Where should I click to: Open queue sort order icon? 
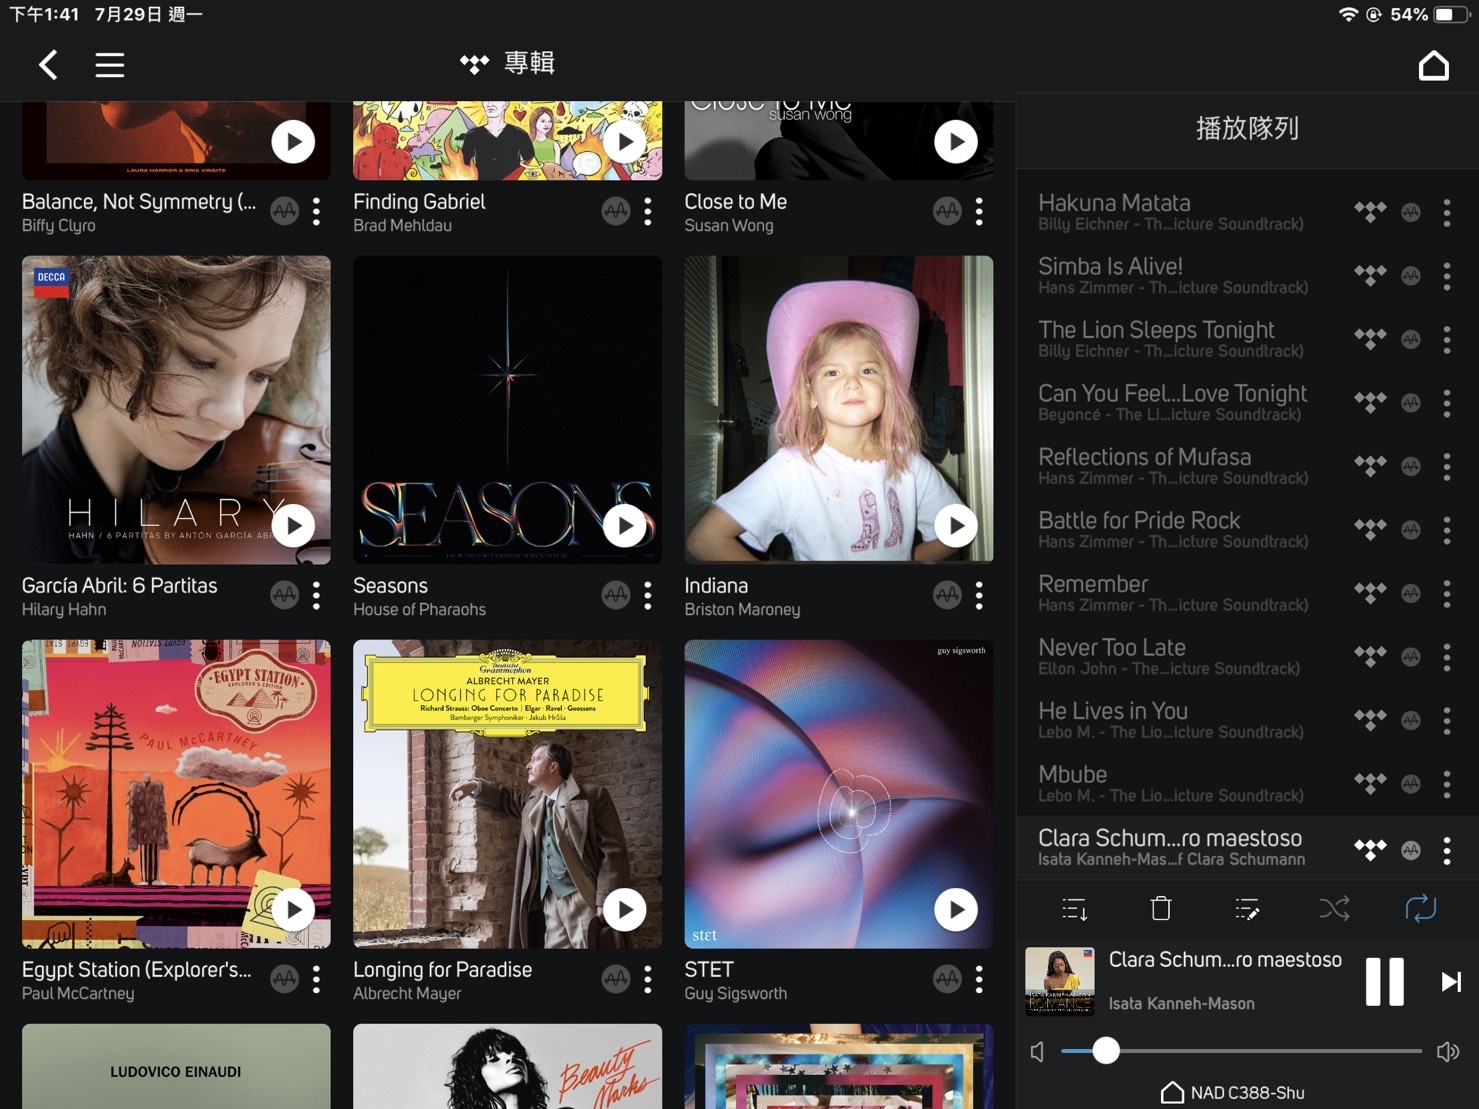point(1075,909)
